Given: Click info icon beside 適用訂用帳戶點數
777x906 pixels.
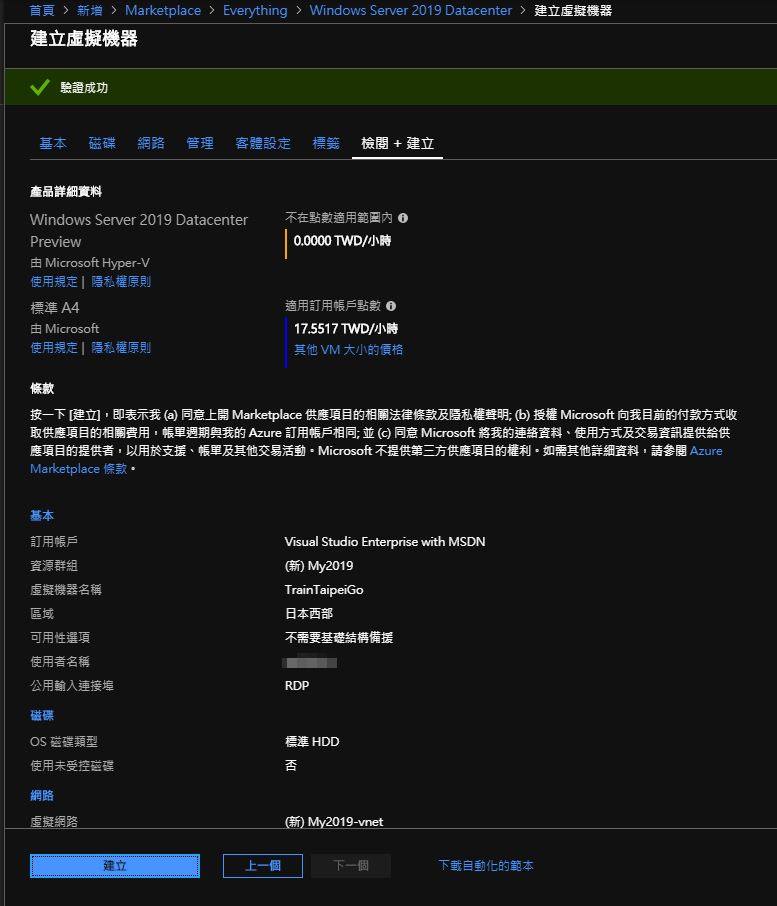Looking at the screenshot, I should coord(391,306).
